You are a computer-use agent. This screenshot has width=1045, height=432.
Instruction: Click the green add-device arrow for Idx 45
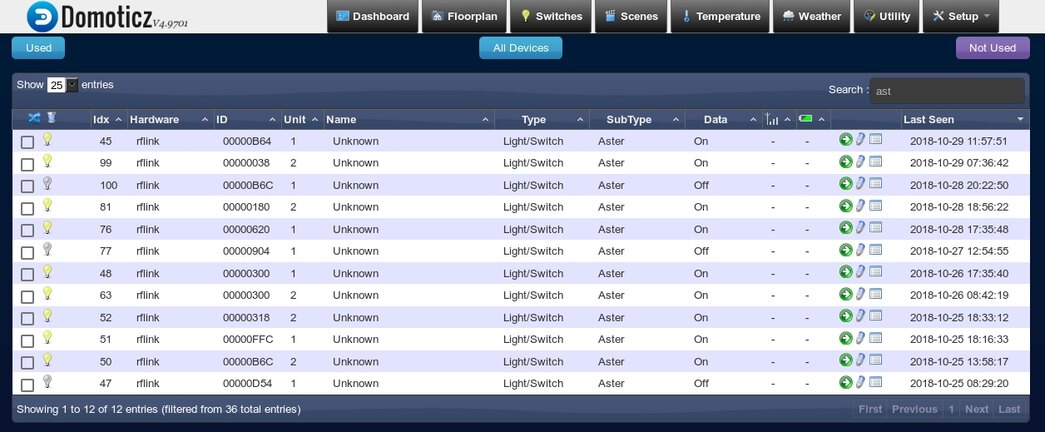pyautogui.click(x=846, y=140)
